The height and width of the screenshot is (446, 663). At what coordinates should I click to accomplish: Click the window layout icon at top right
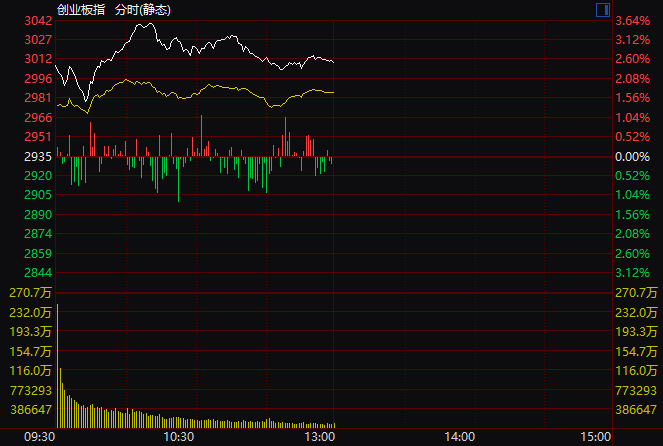[x=603, y=9]
